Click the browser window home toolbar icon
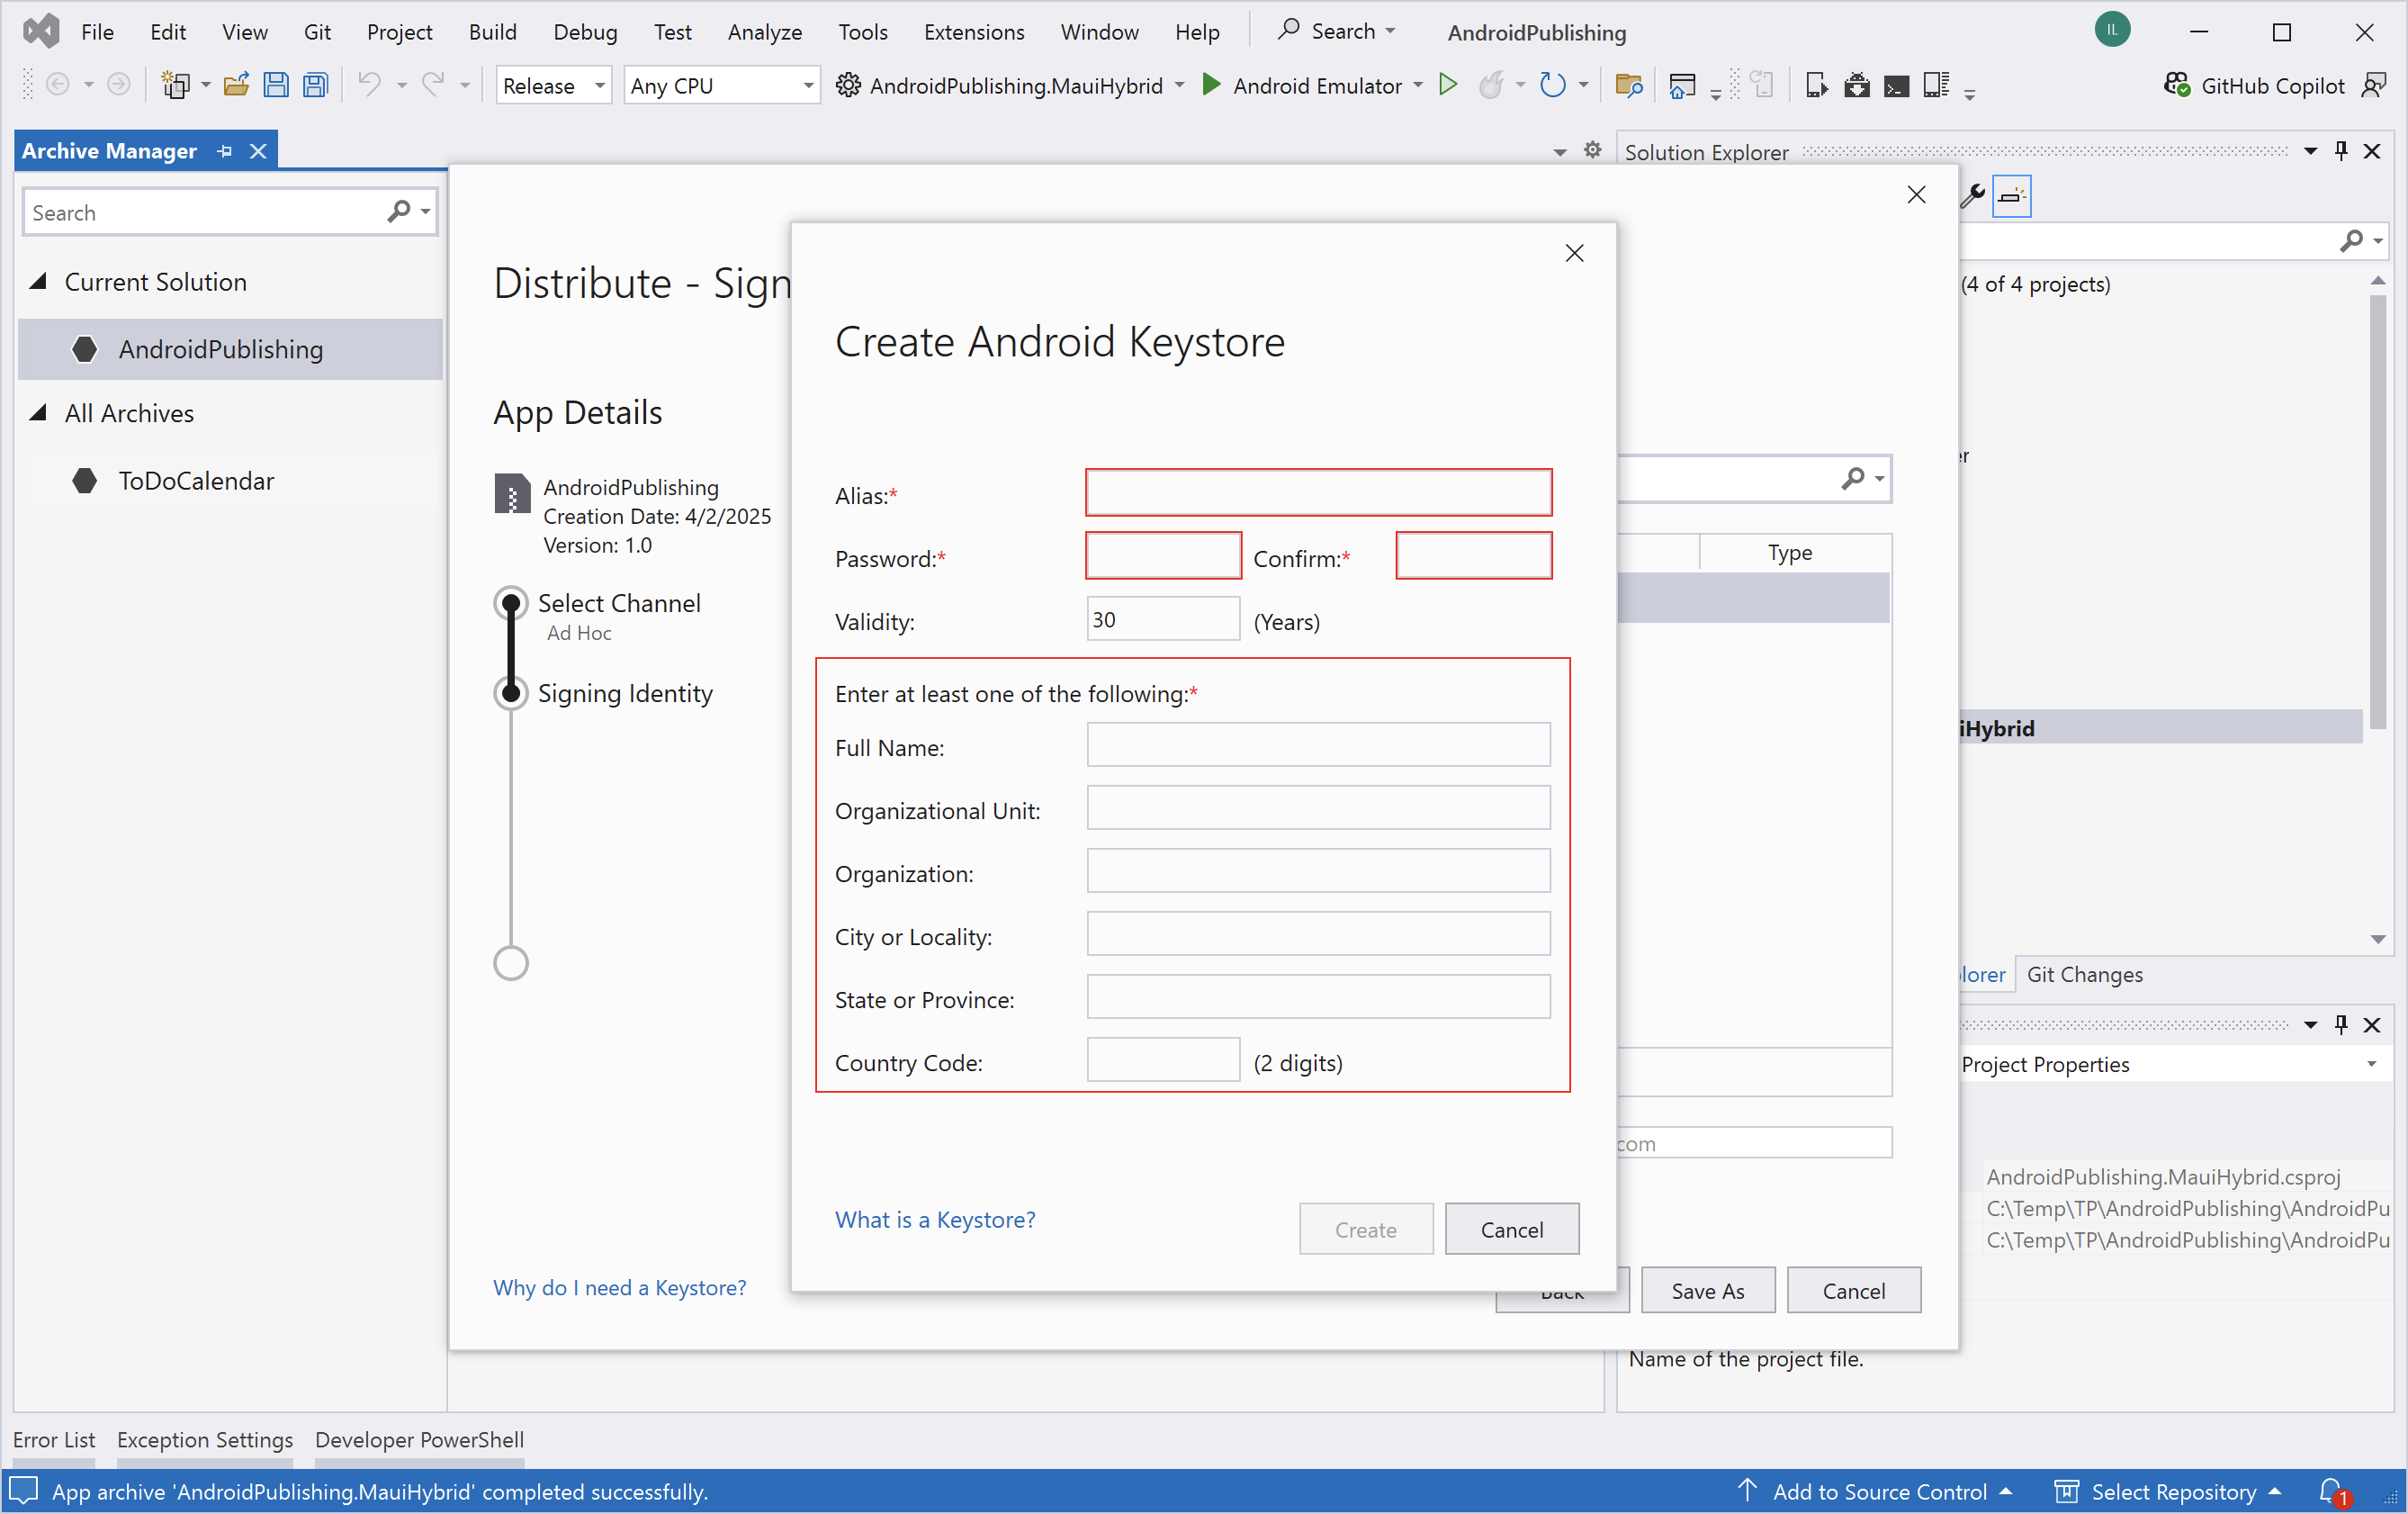The height and width of the screenshot is (1514, 2408). [1682, 85]
